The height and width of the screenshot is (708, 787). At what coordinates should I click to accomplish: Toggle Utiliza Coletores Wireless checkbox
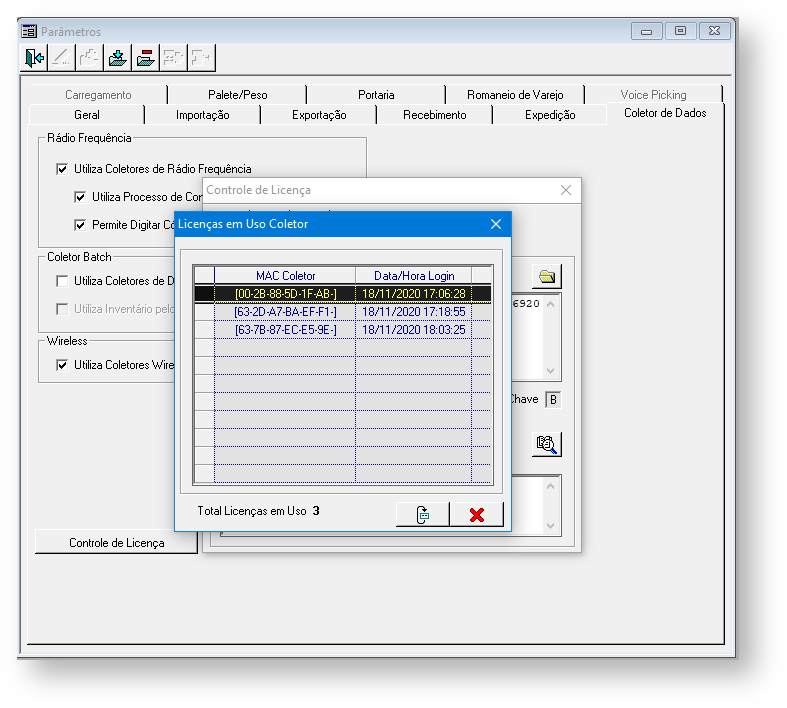pos(62,365)
